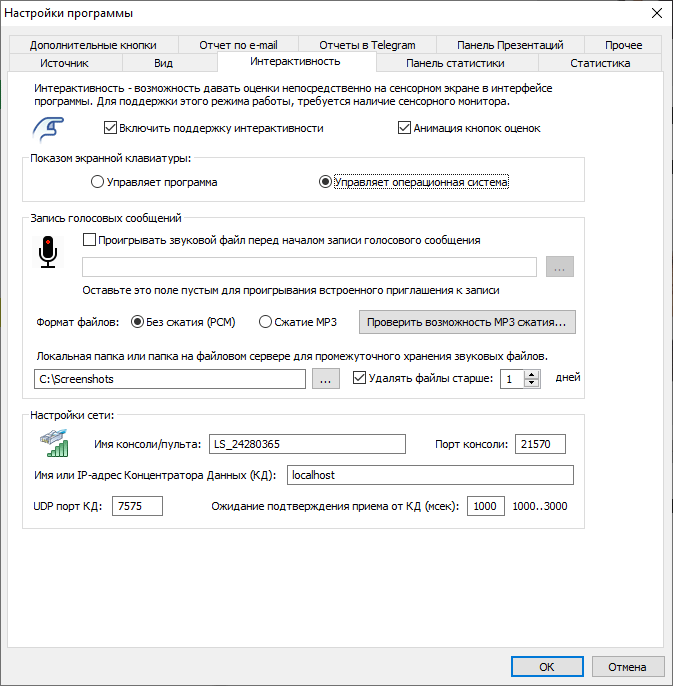
Task: Click the microphone voice recording icon
Action: coord(48,253)
